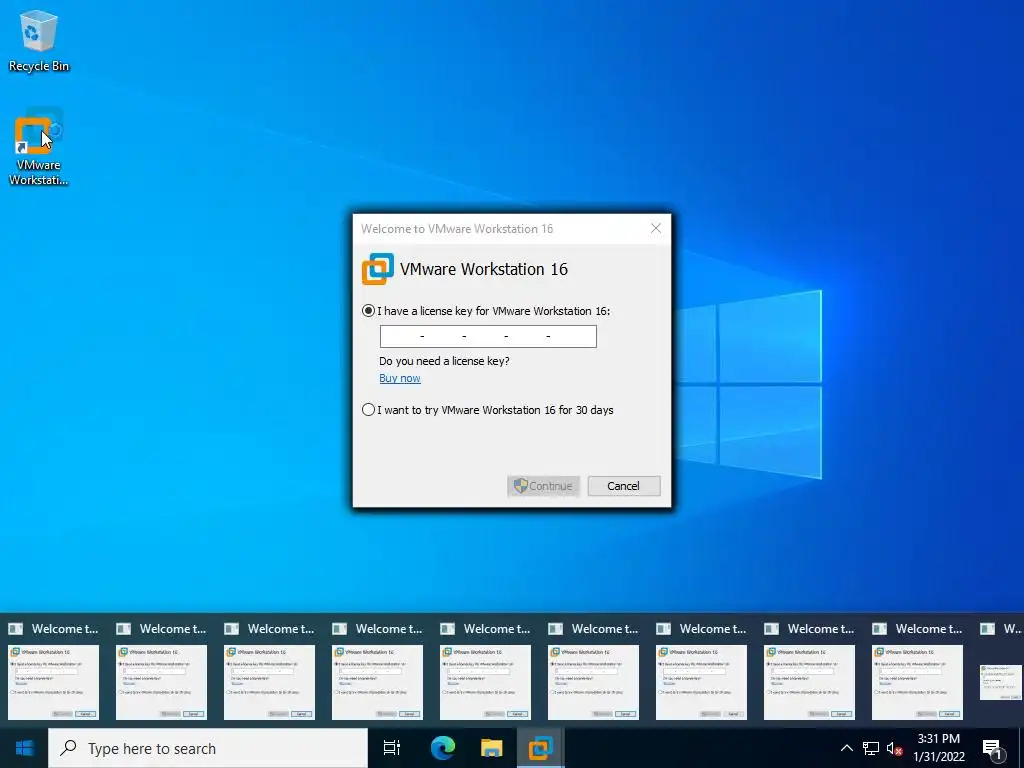The height and width of the screenshot is (768, 1024).
Task: Select the VMware Workstation desktop shortcut
Action: (39, 147)
